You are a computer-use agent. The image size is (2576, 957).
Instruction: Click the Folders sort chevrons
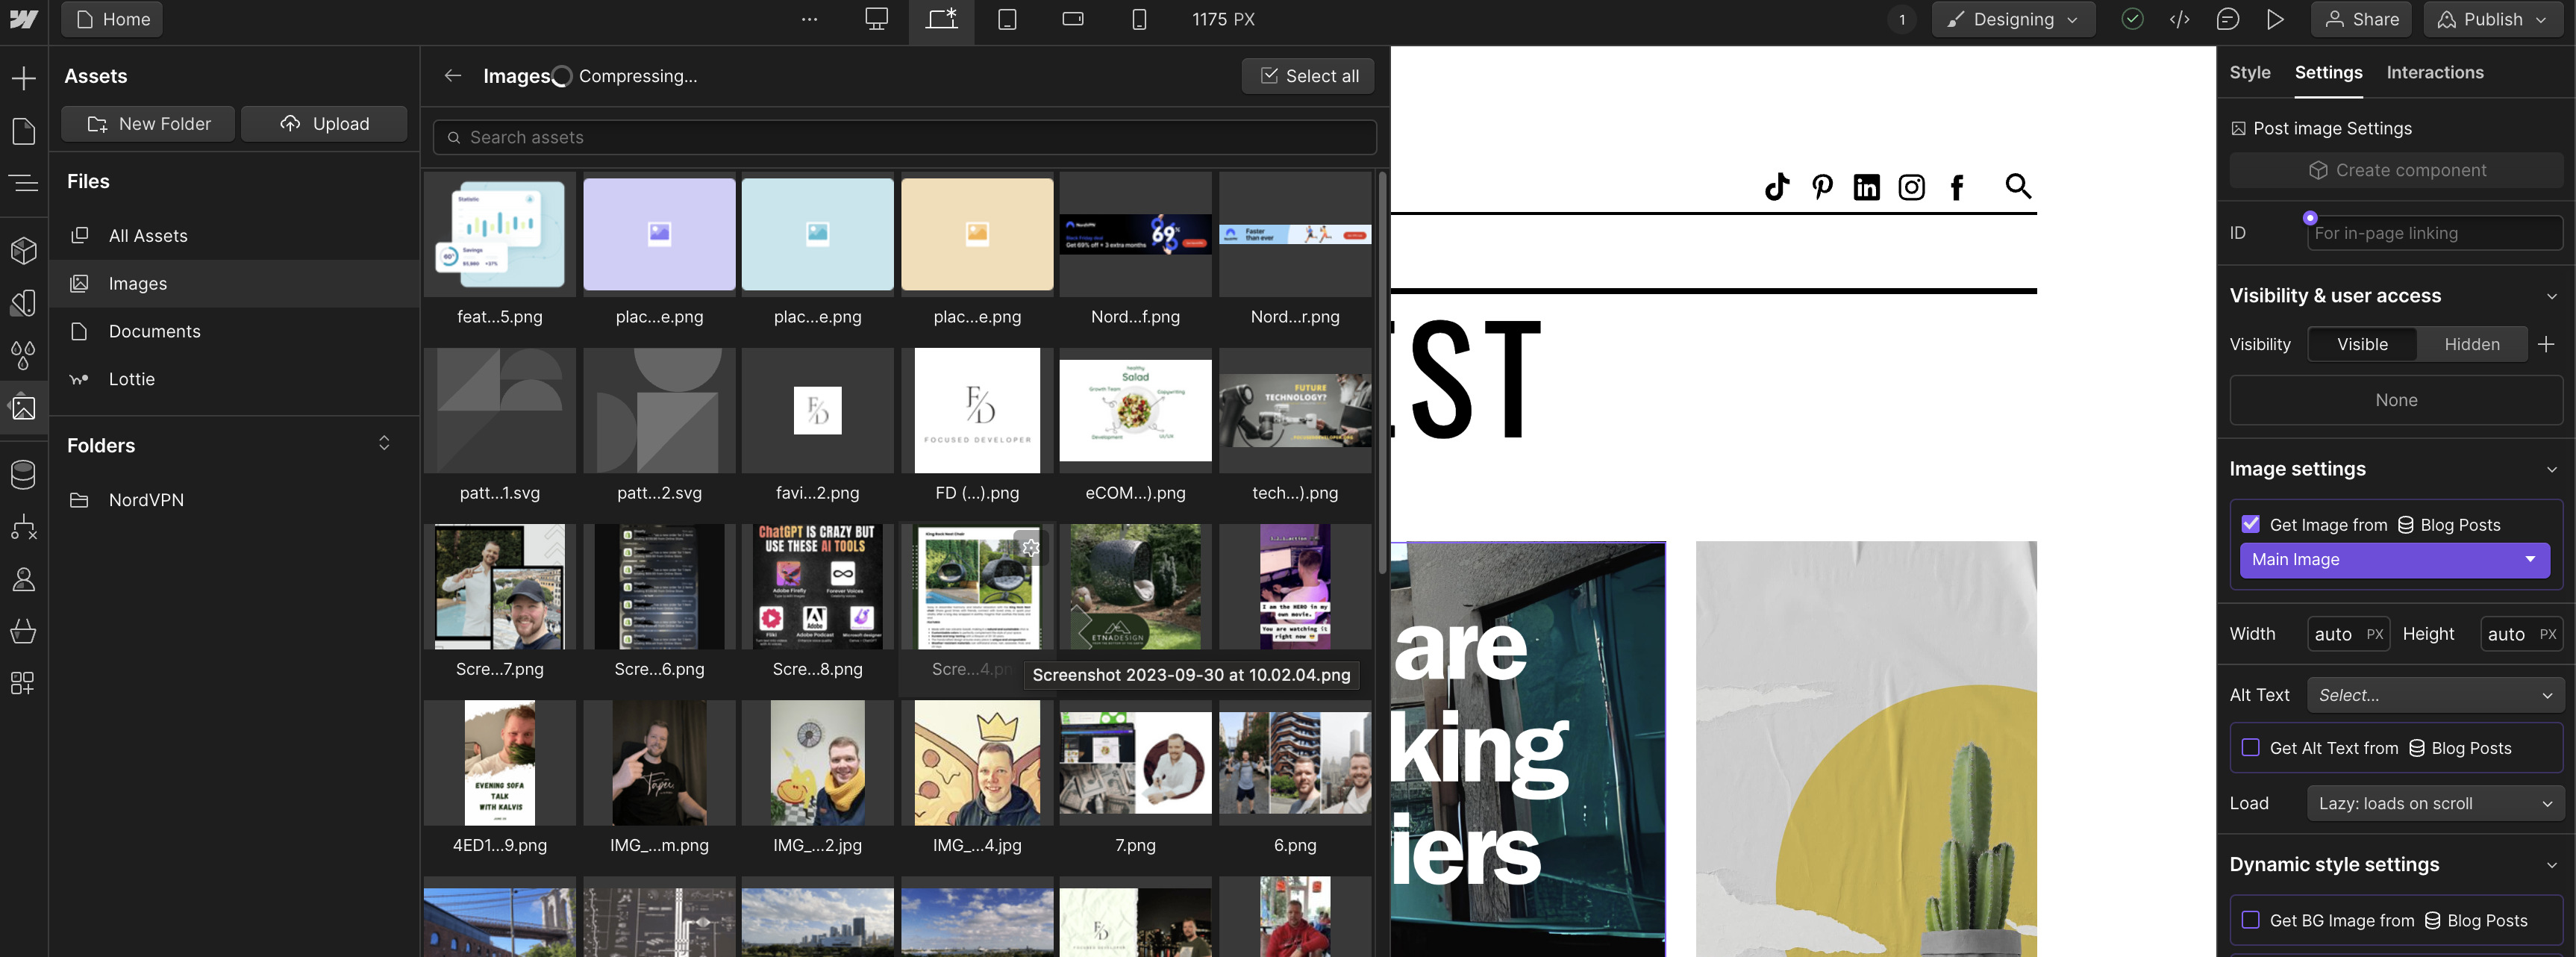pos(384,443)
